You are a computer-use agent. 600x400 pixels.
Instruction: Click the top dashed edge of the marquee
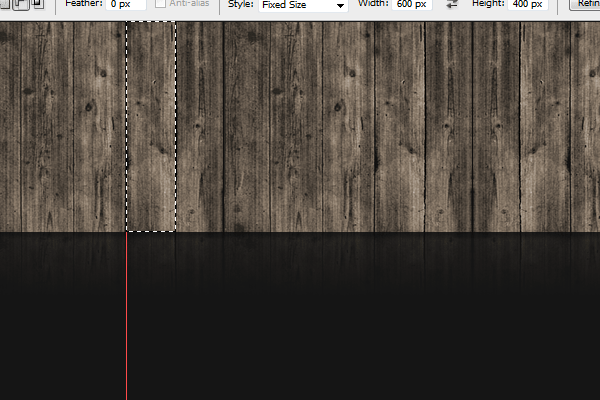(x=151, y=23)
